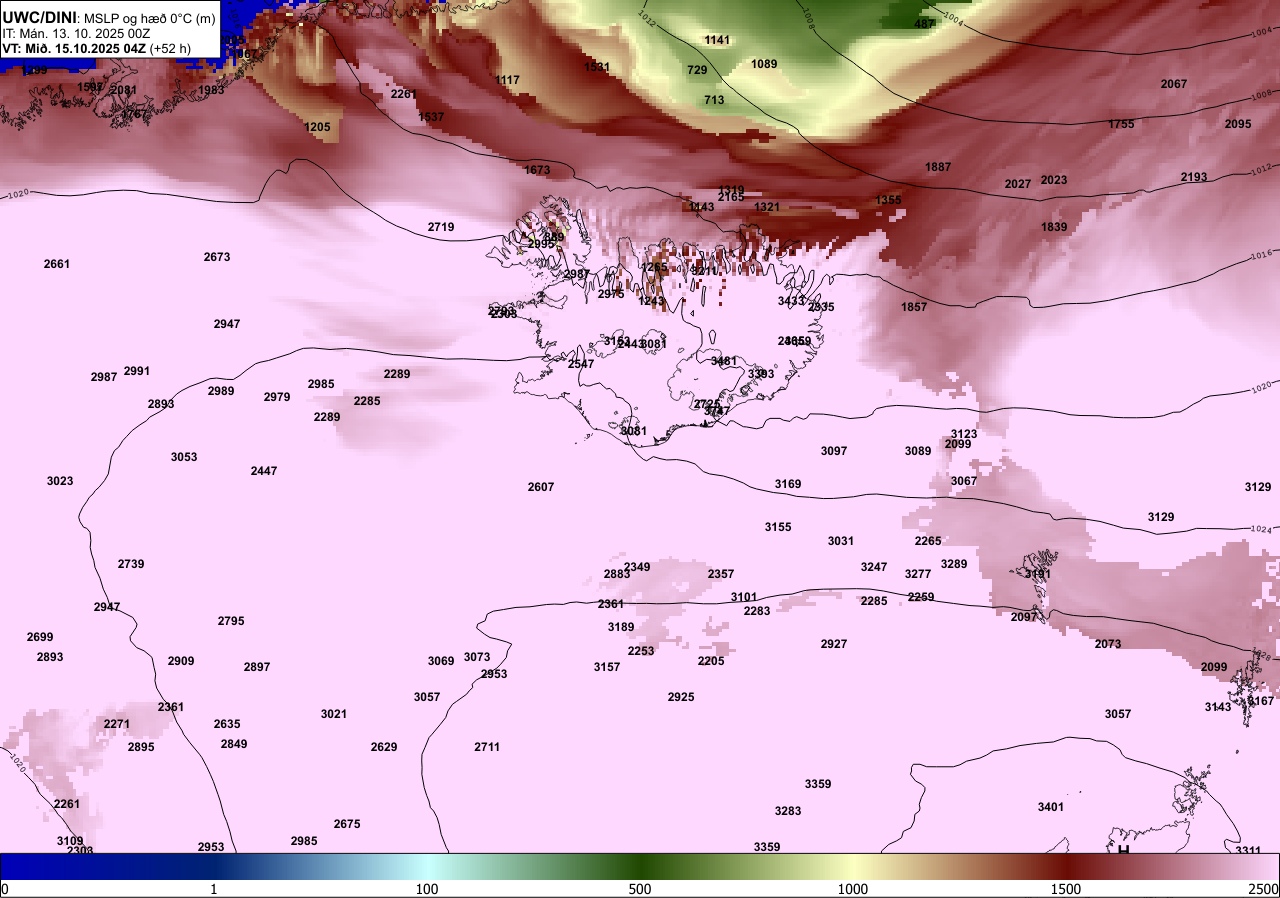Click the isobar label 1024
The height and width of the screenshot is (898, 1280).
pos(1263,529)
